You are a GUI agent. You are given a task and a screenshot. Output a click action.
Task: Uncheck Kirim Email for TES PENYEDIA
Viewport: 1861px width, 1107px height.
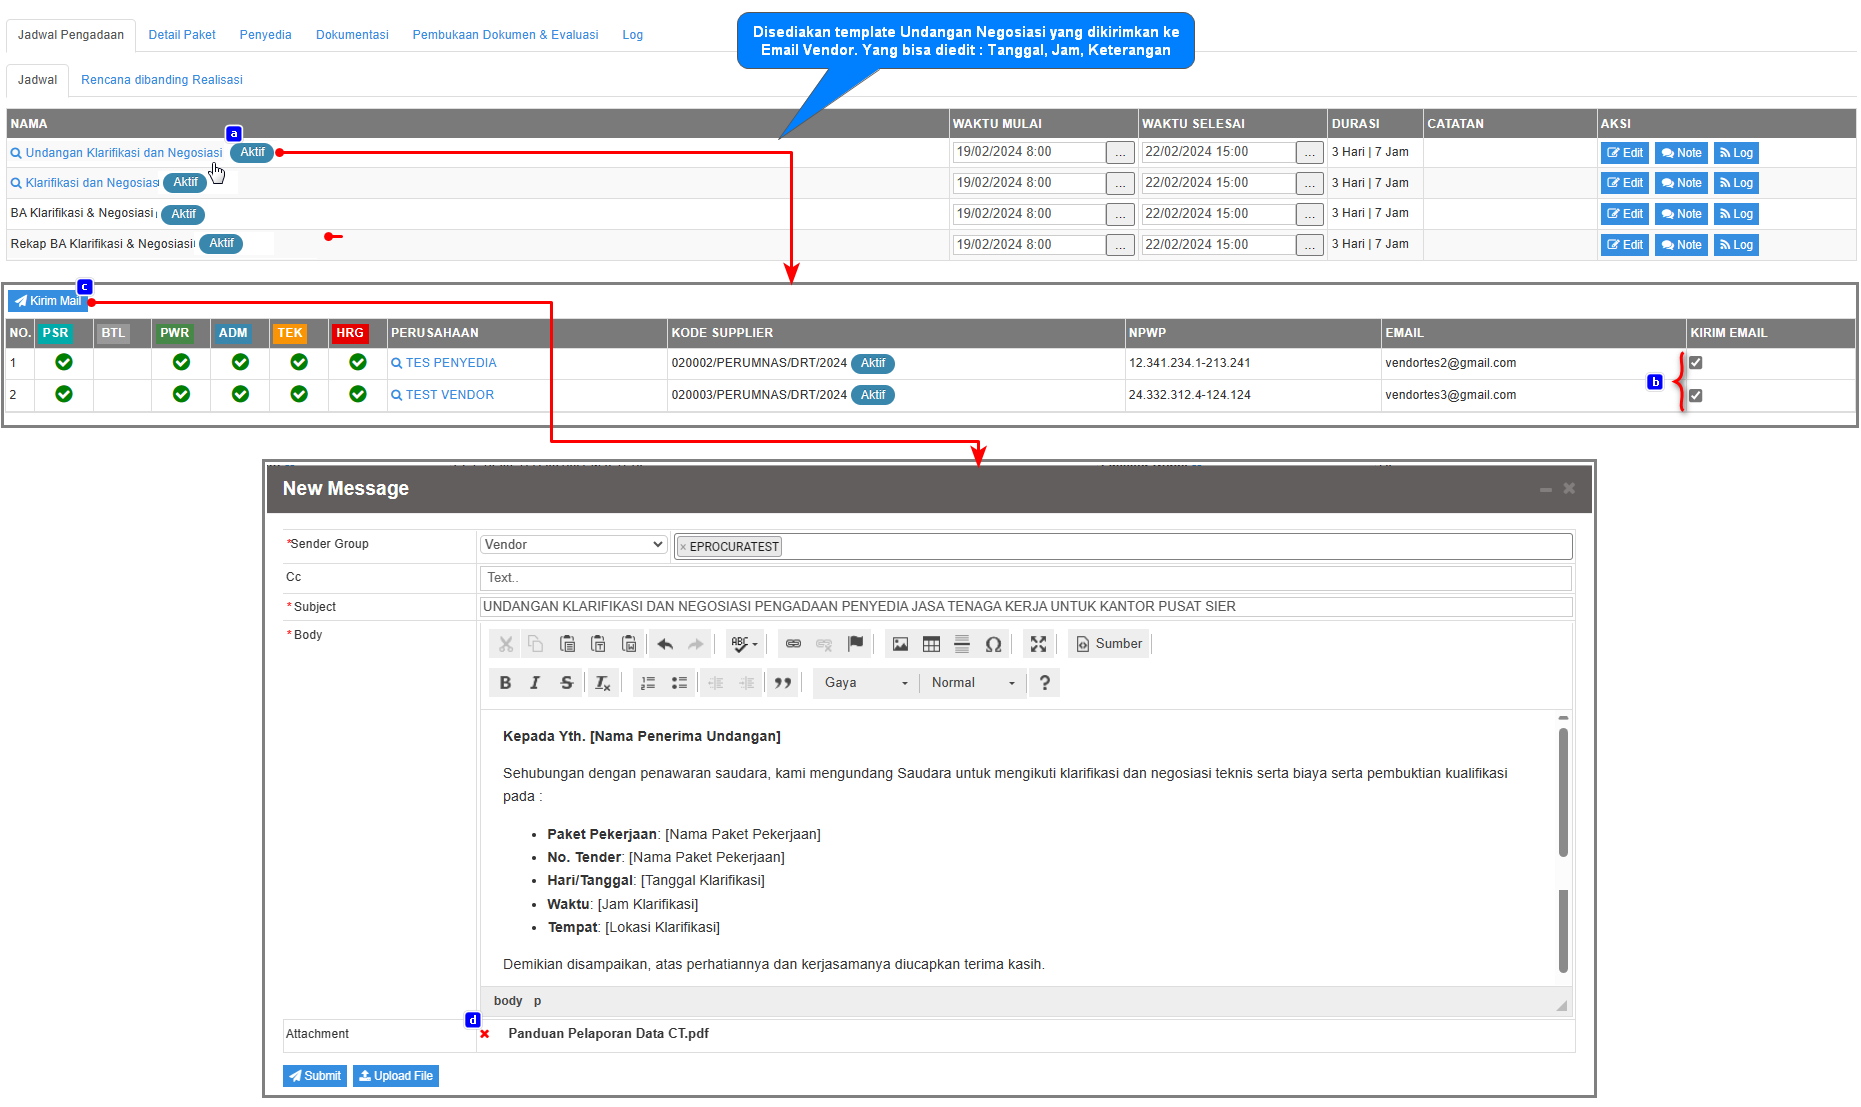point(1695,363)
